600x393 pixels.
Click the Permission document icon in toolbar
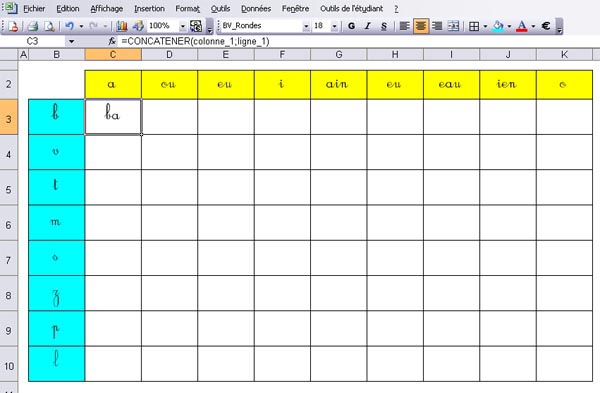13,26
